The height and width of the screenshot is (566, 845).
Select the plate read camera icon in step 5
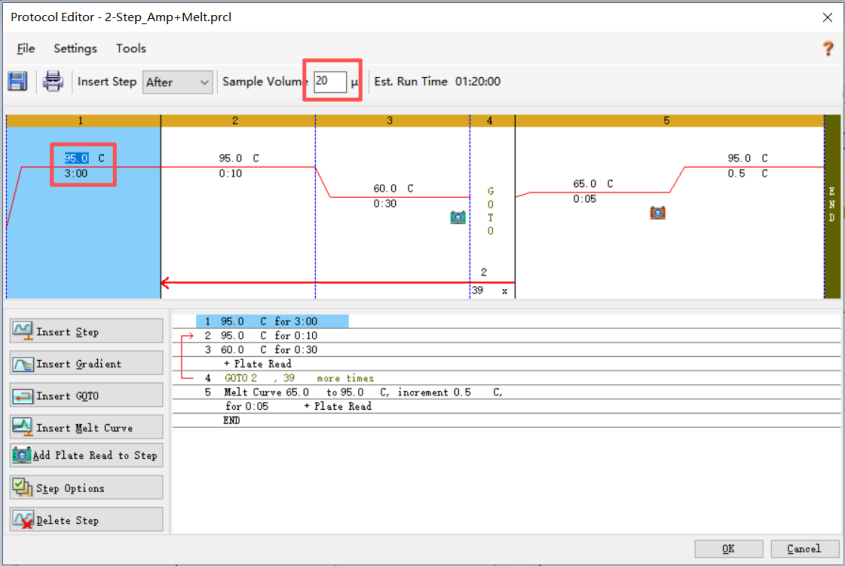(658, 212)
